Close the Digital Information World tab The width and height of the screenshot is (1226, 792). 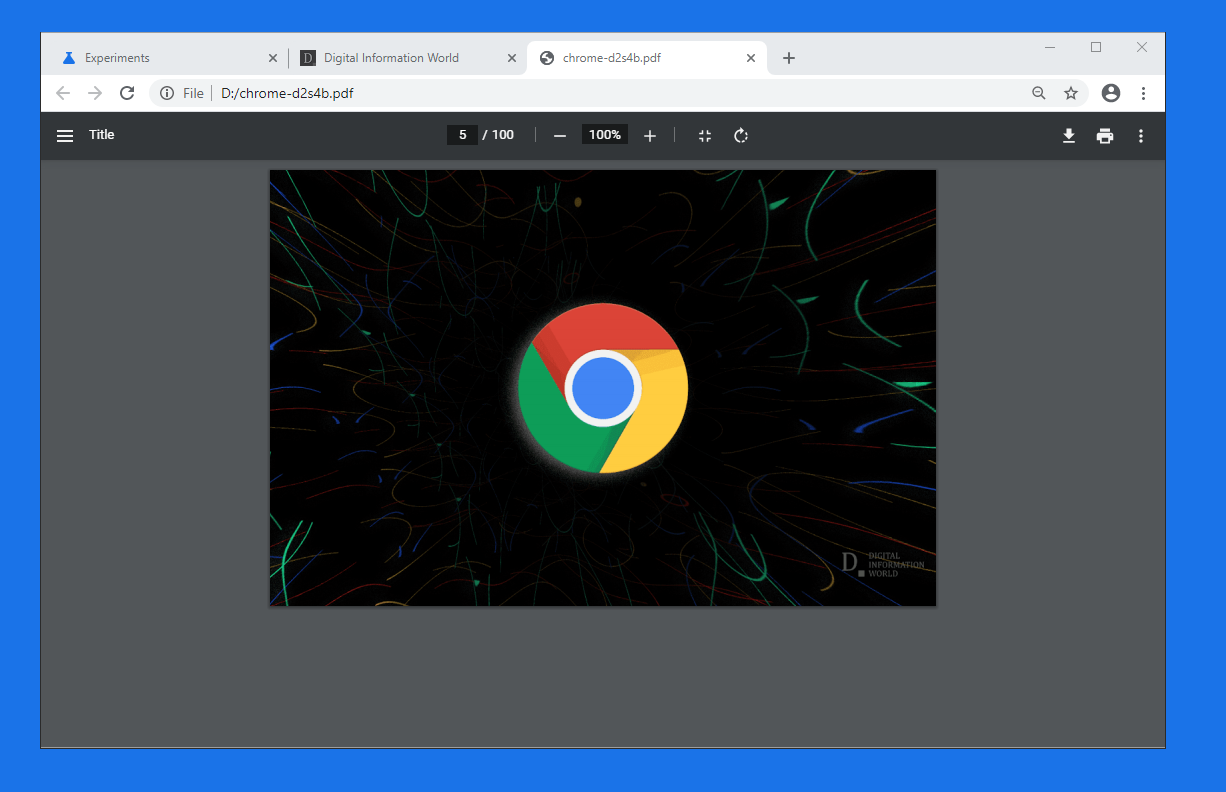click(x=512, y=58)
